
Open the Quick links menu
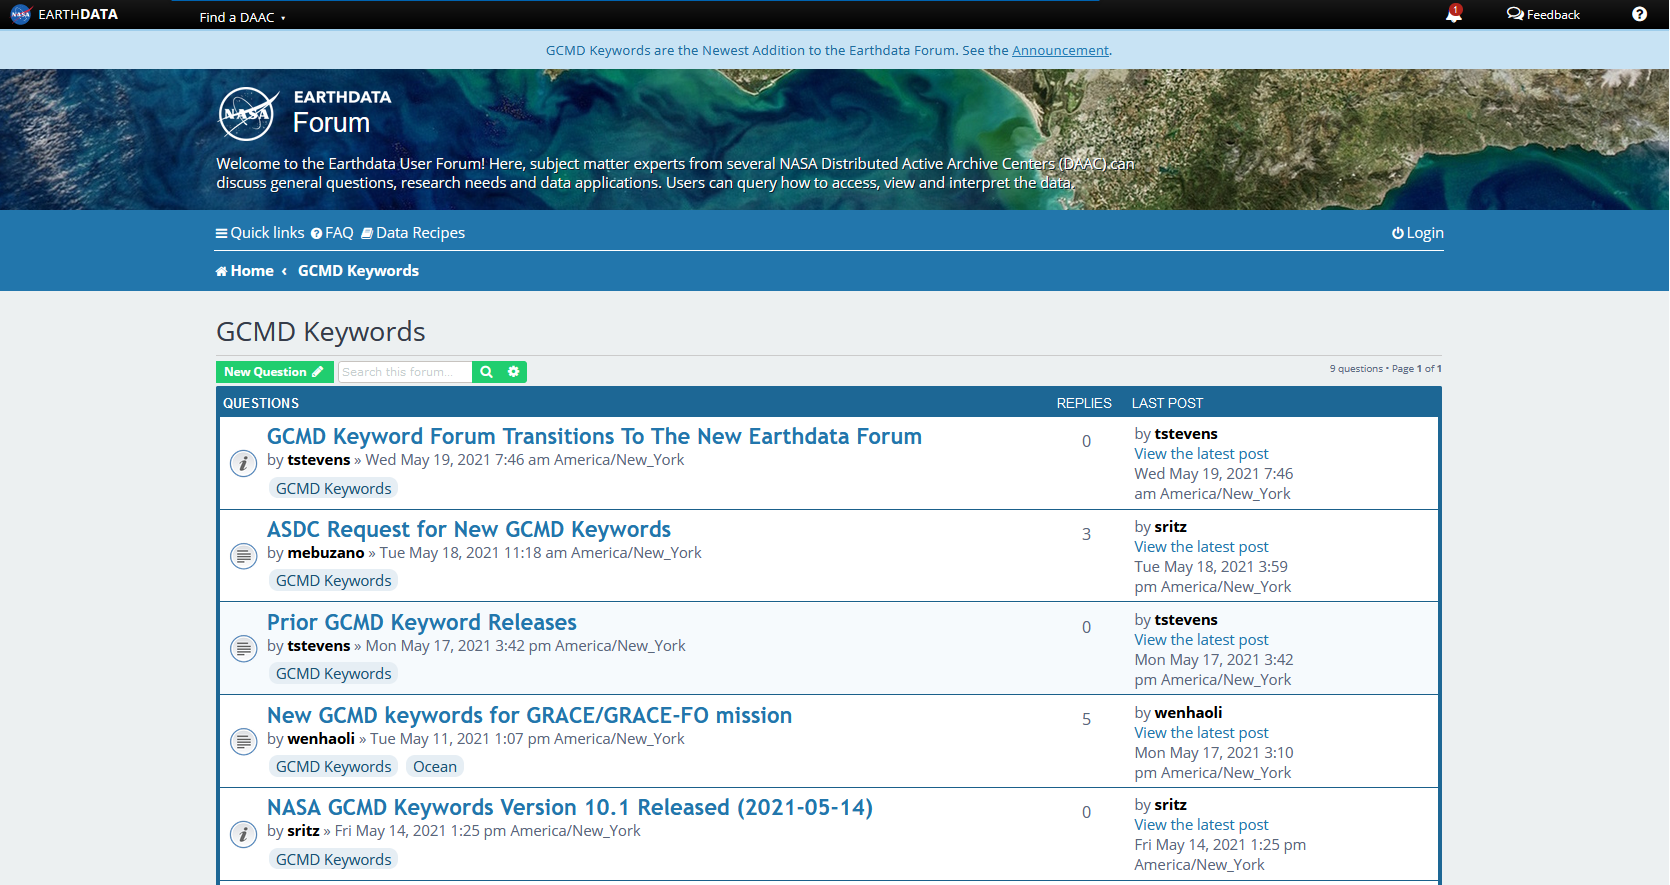pyautogui.click(x=260, y=233)
